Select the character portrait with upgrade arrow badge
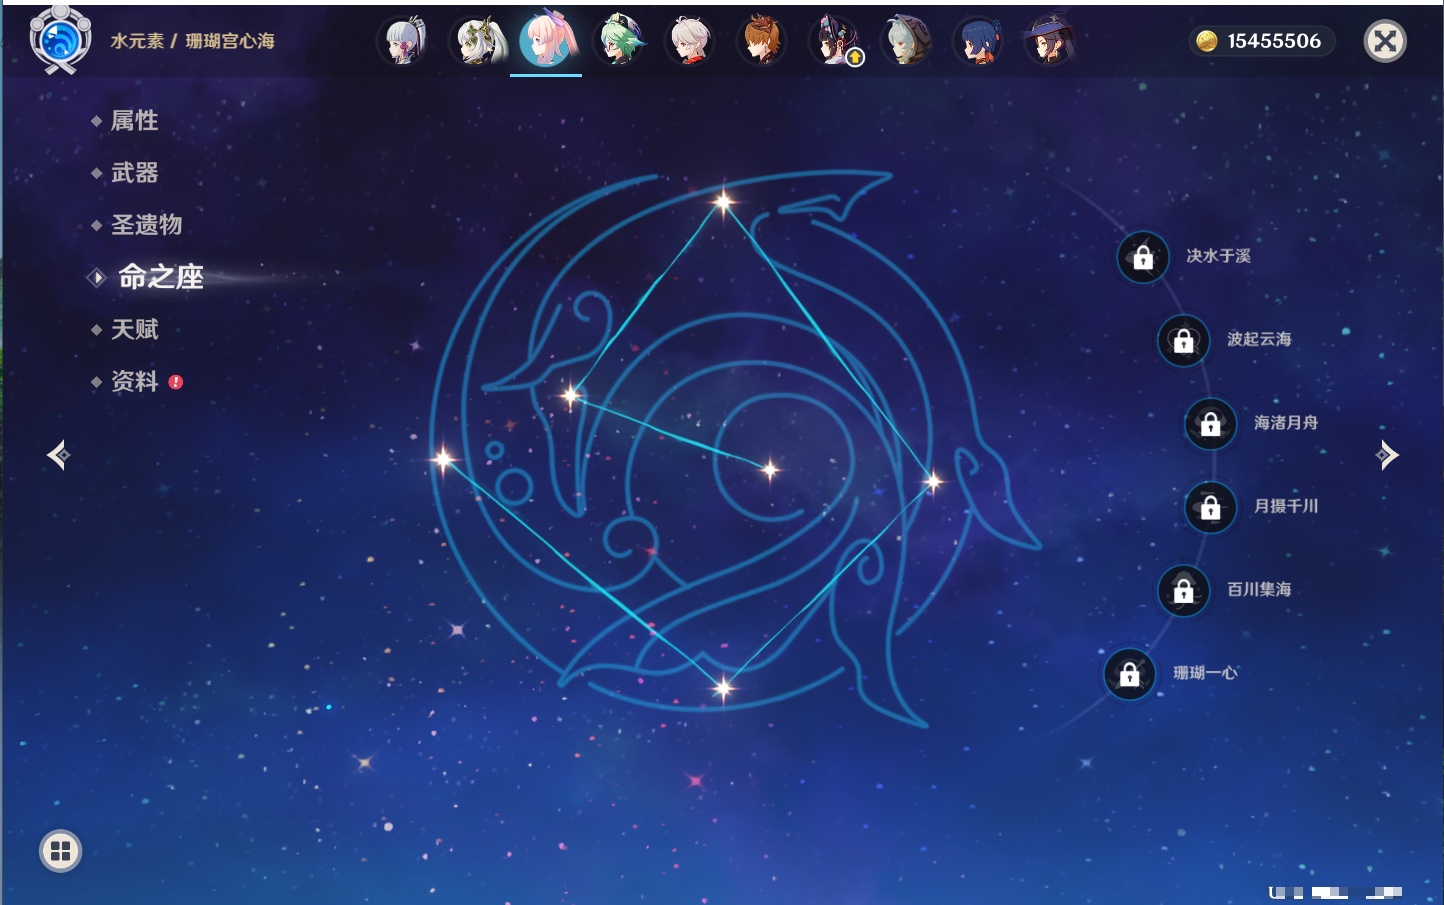Image resolution: width=1444 pixels, height=905 pixels. (x=834, y=42)
